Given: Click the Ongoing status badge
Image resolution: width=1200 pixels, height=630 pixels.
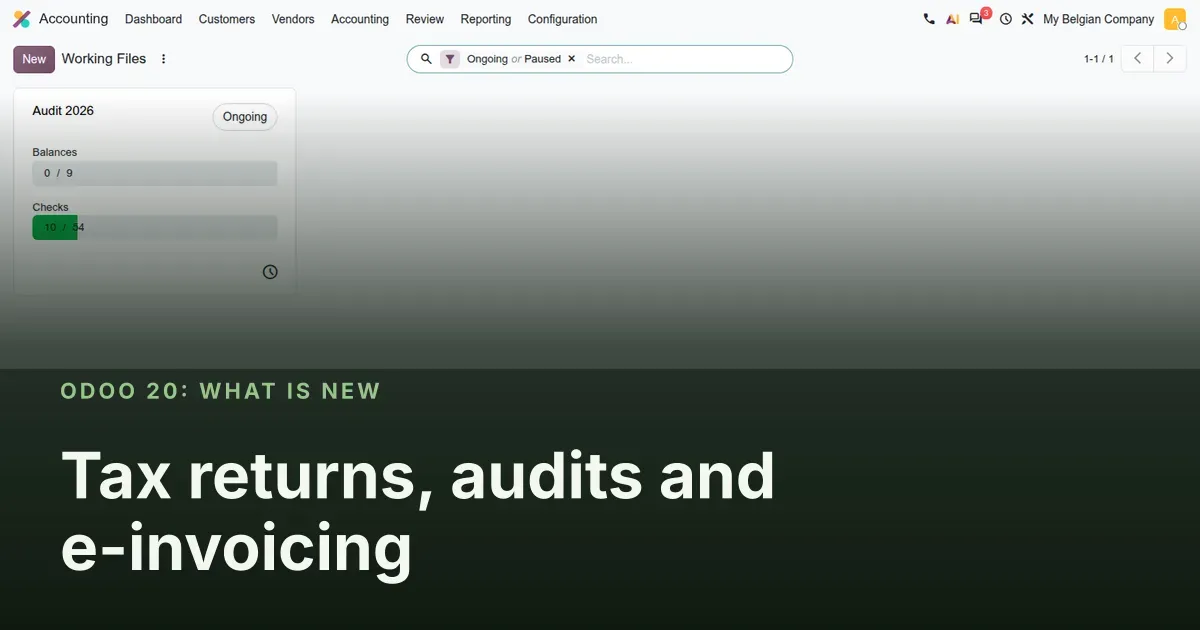Looking at the screenshot, I should pos(245,117).
